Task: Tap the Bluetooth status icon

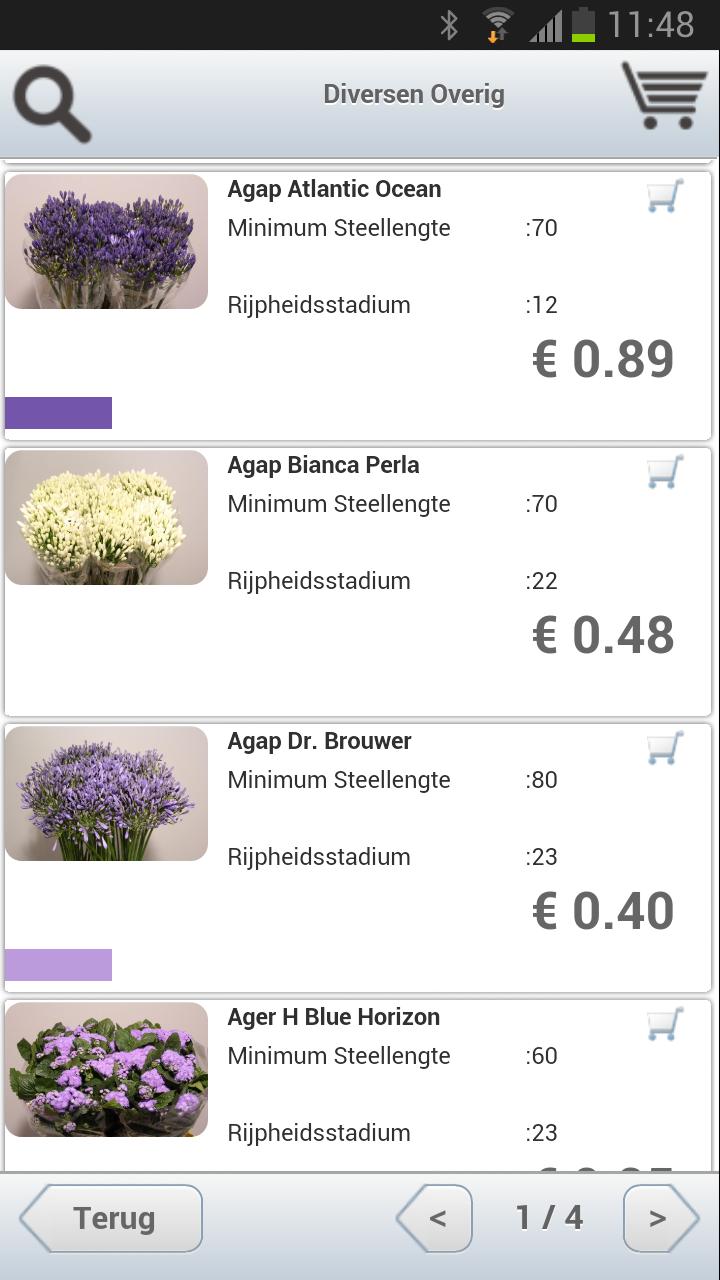Action: pos(449,25)
